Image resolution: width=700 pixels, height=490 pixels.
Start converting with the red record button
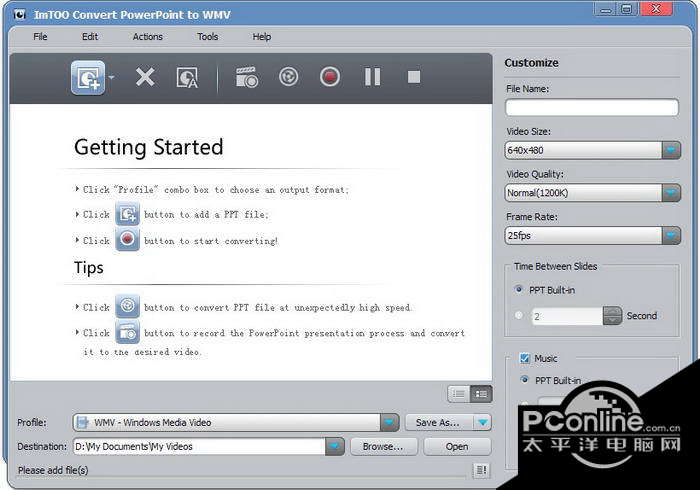coord(330,77)
